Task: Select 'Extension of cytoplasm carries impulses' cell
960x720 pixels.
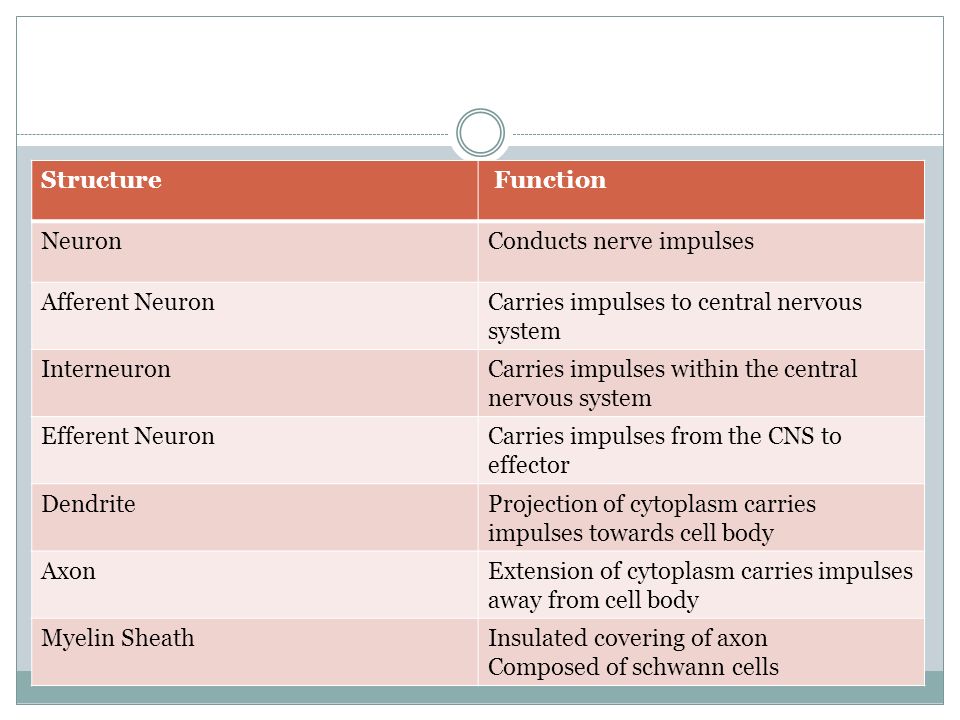Action: (x=701, y=585)
